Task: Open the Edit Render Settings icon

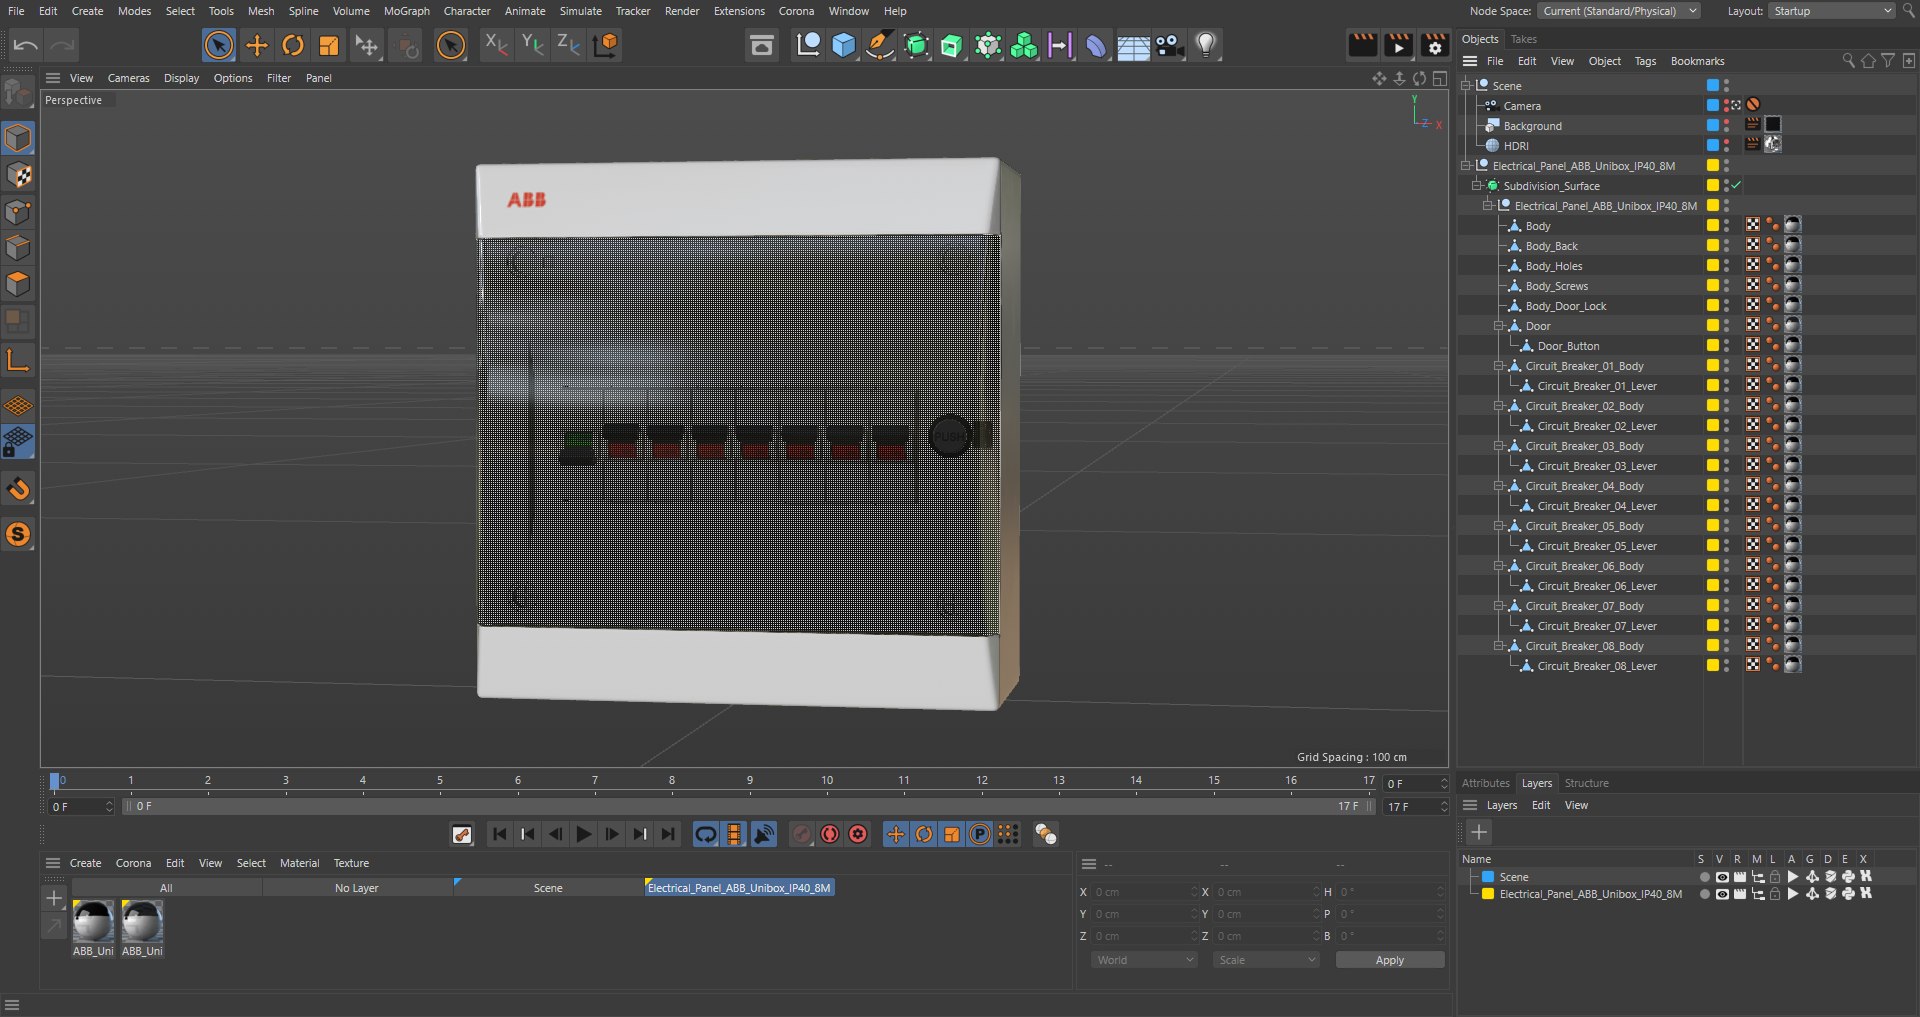Action: (x=1435, y=45)
